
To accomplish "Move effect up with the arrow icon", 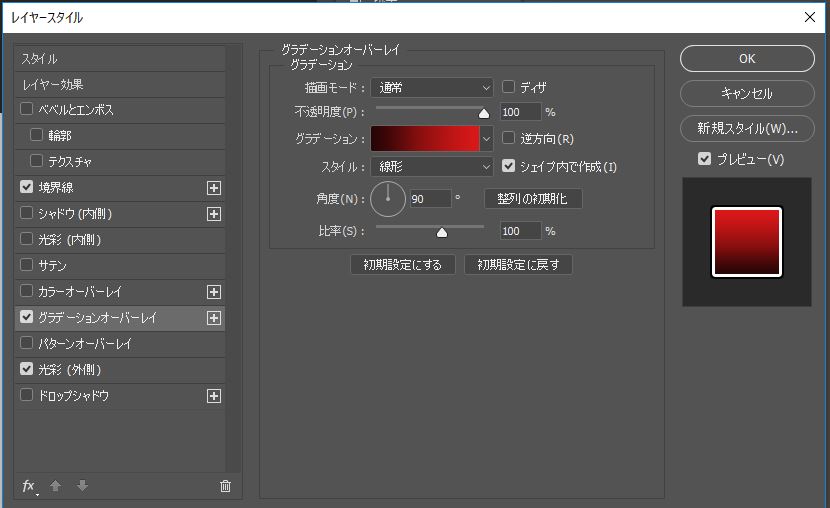I will pyautogui.click(x=56, y=486).
